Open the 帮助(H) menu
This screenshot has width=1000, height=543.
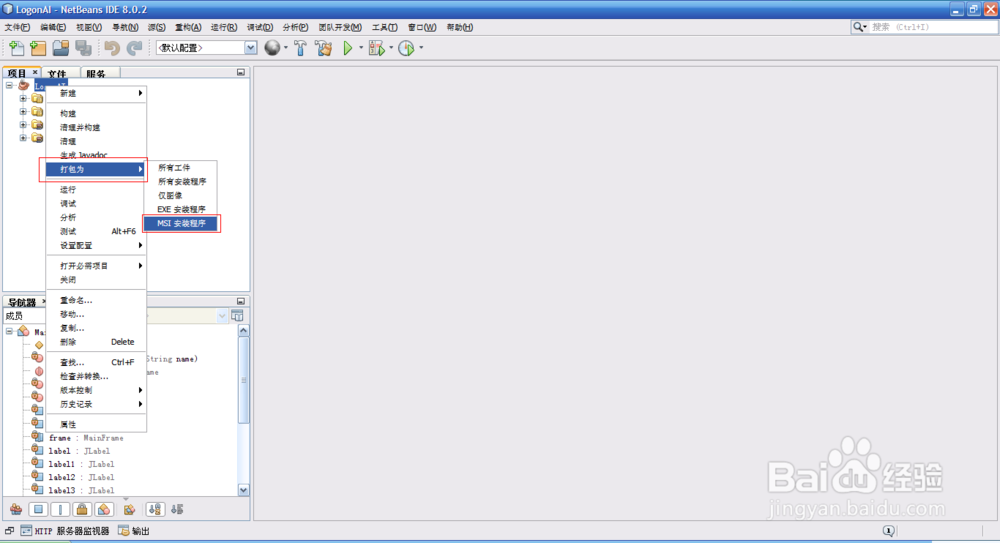tap(460, 27)
